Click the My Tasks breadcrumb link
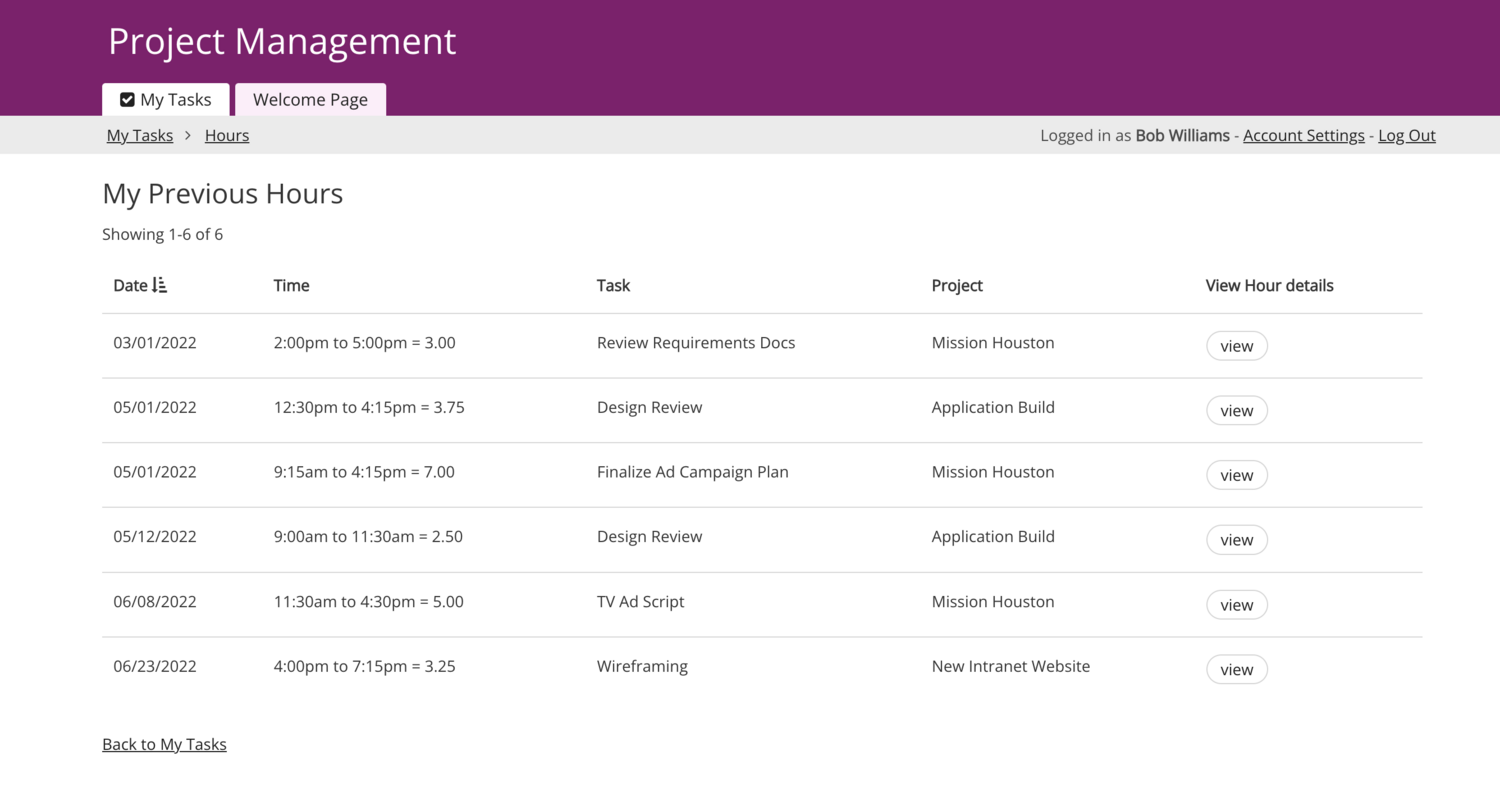The height and width of the screenshot is (810, 1500). click(x=140, y=136)
